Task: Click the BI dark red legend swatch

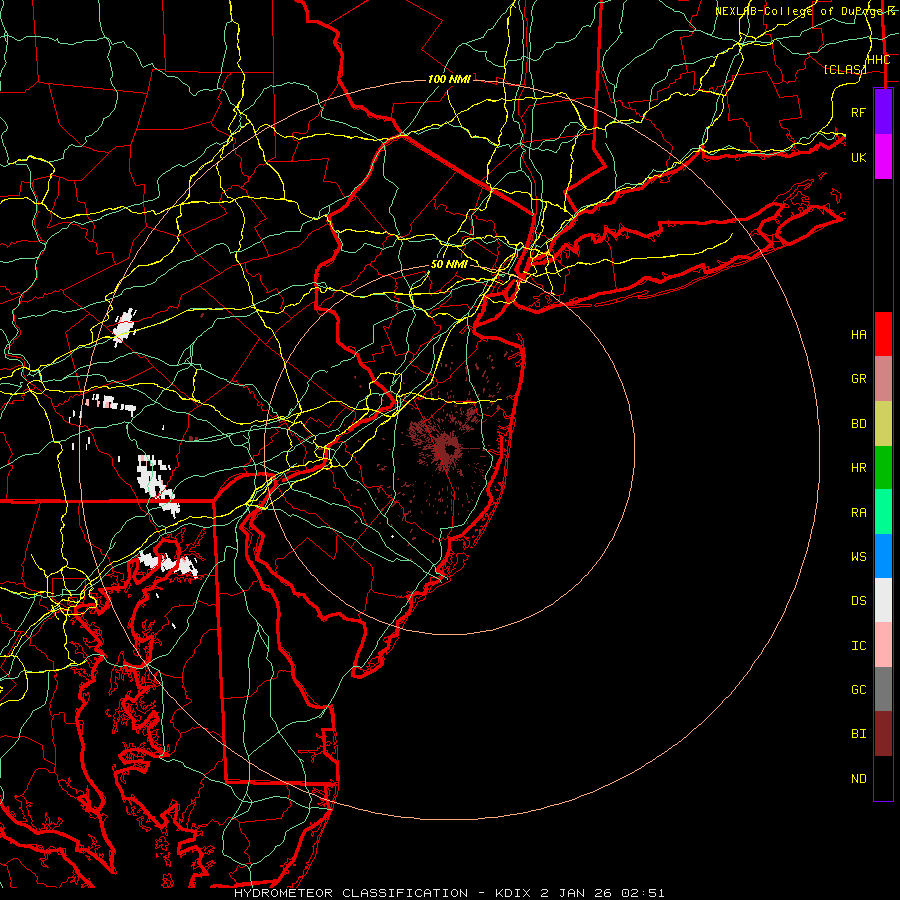Action: click(883, 734)
